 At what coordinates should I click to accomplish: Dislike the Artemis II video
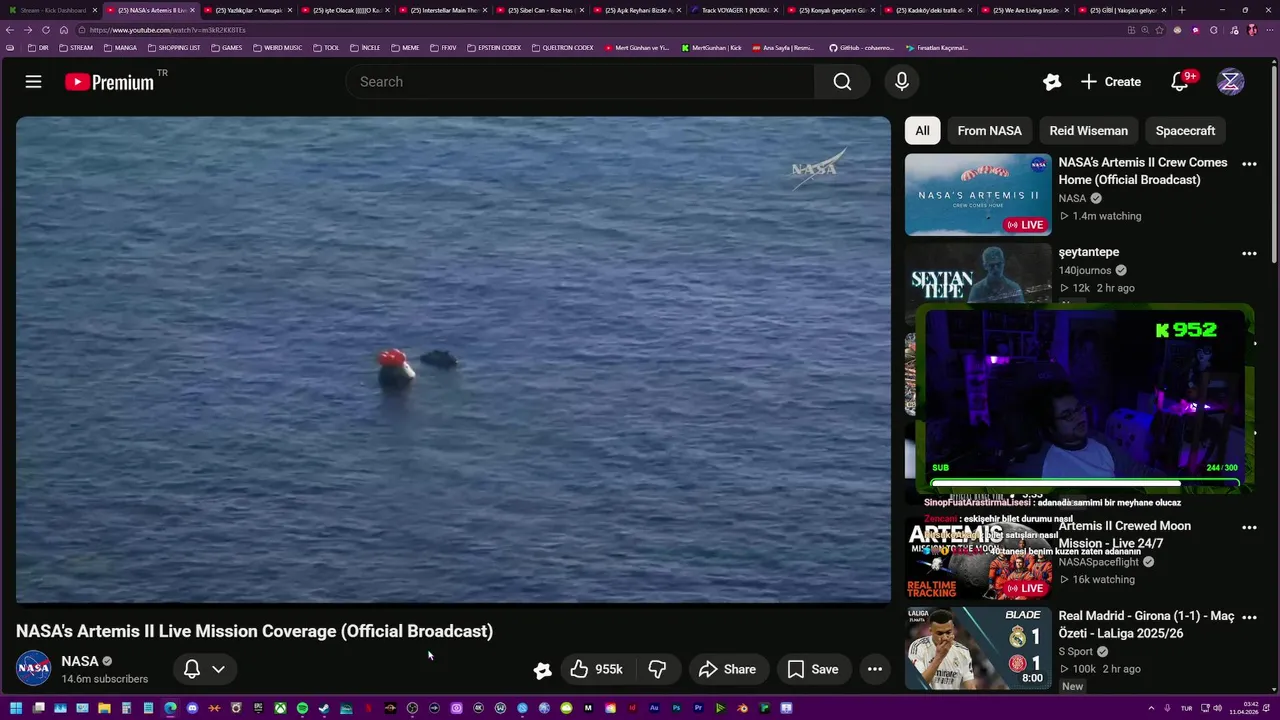pos(657,669)
